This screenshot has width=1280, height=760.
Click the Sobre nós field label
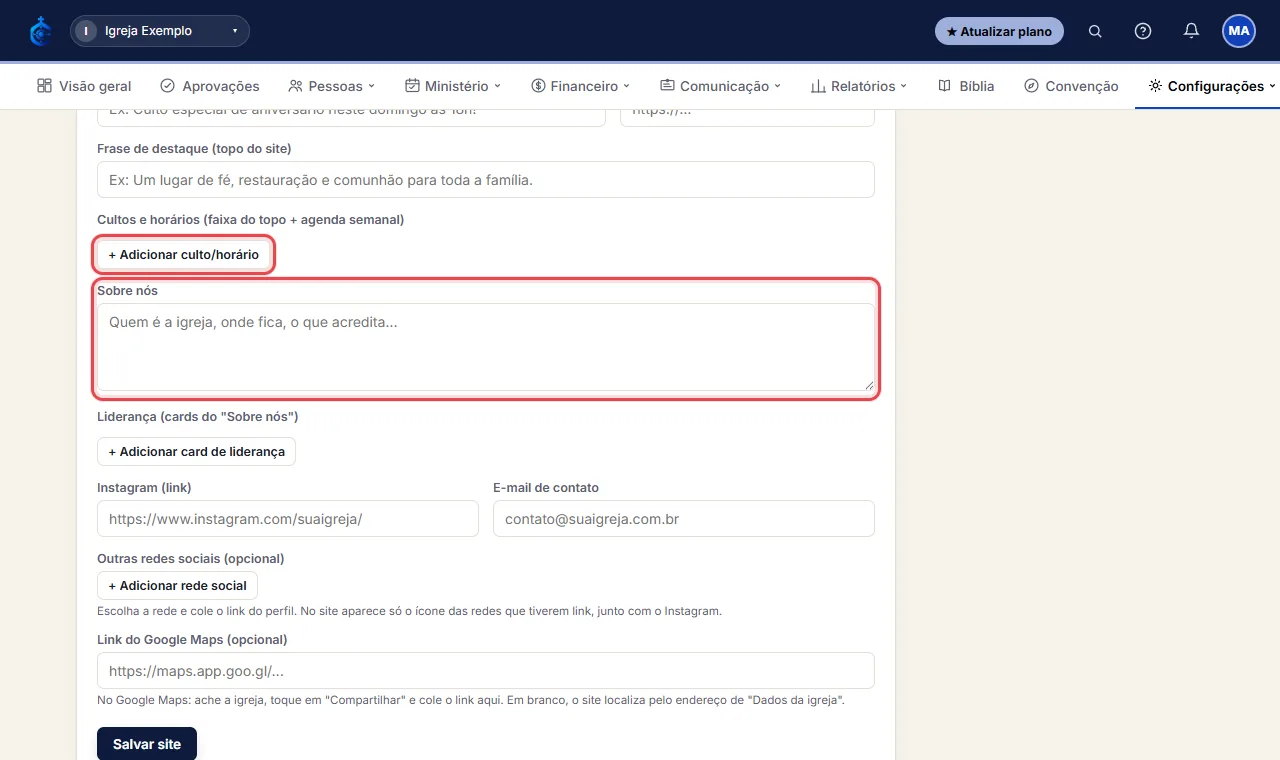pos(127,291)
